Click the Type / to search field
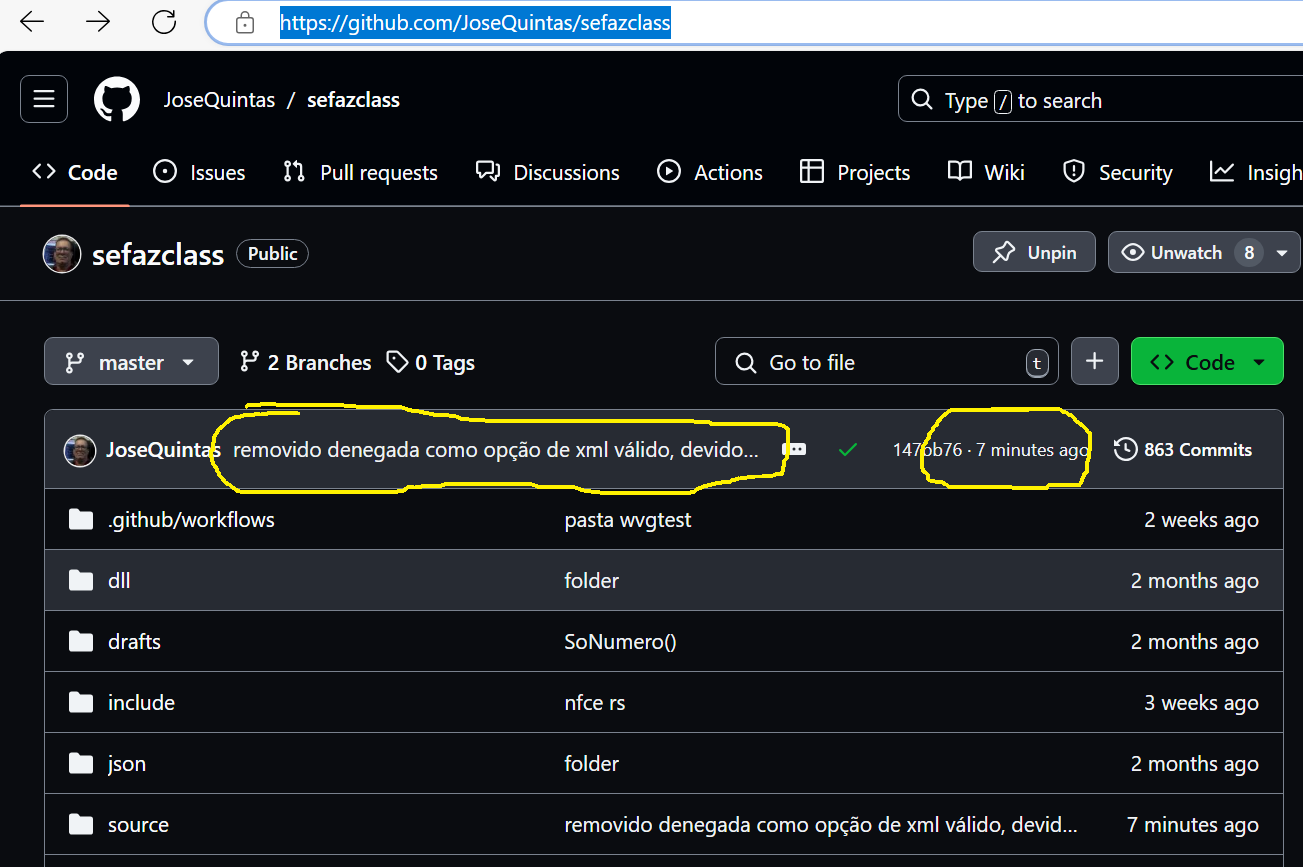1303x867 pixels. click(1100, 100)
